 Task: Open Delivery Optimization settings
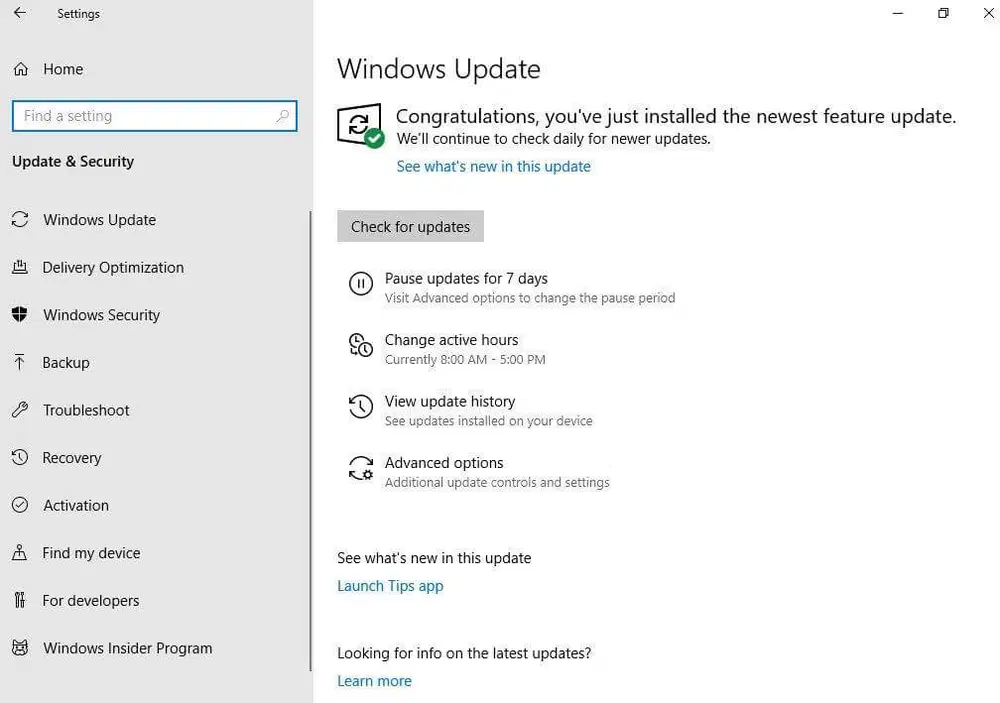[x=113, y=267]
